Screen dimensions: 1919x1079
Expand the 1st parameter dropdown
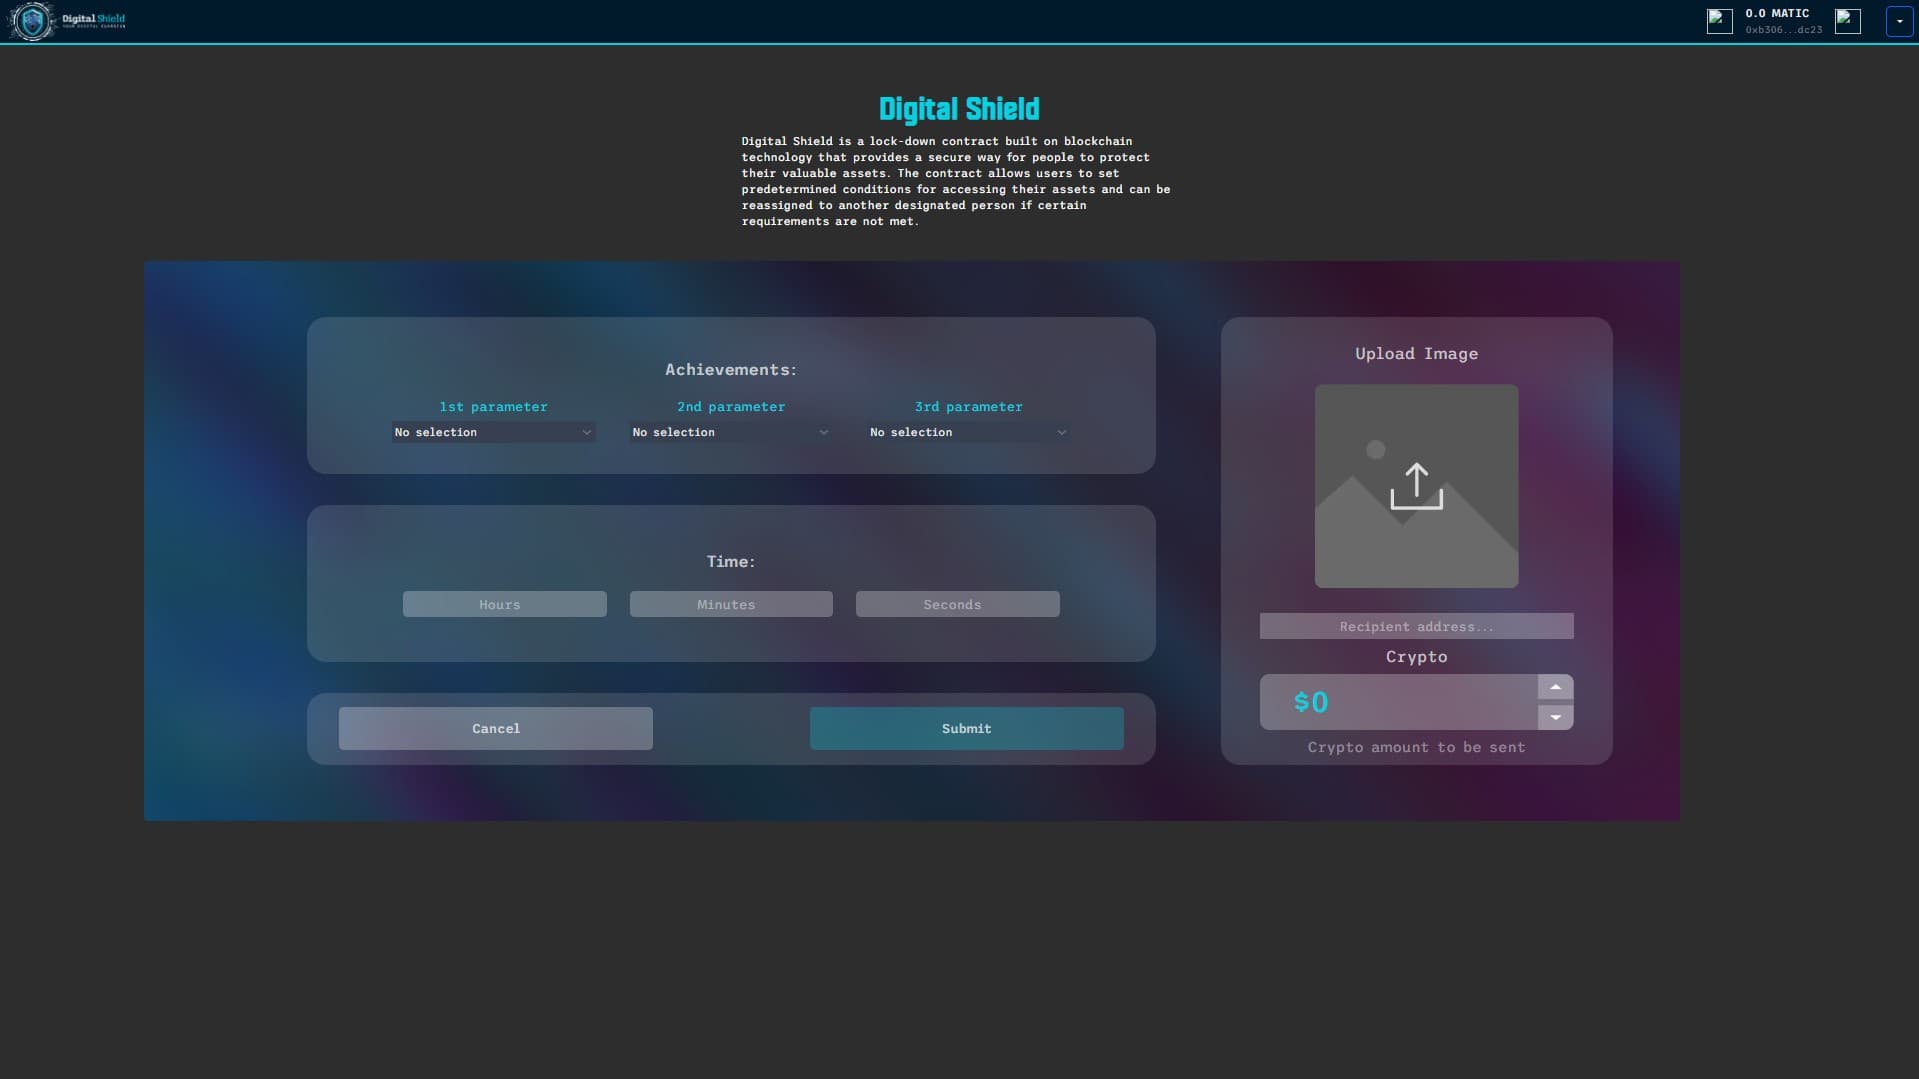[493, 432]
